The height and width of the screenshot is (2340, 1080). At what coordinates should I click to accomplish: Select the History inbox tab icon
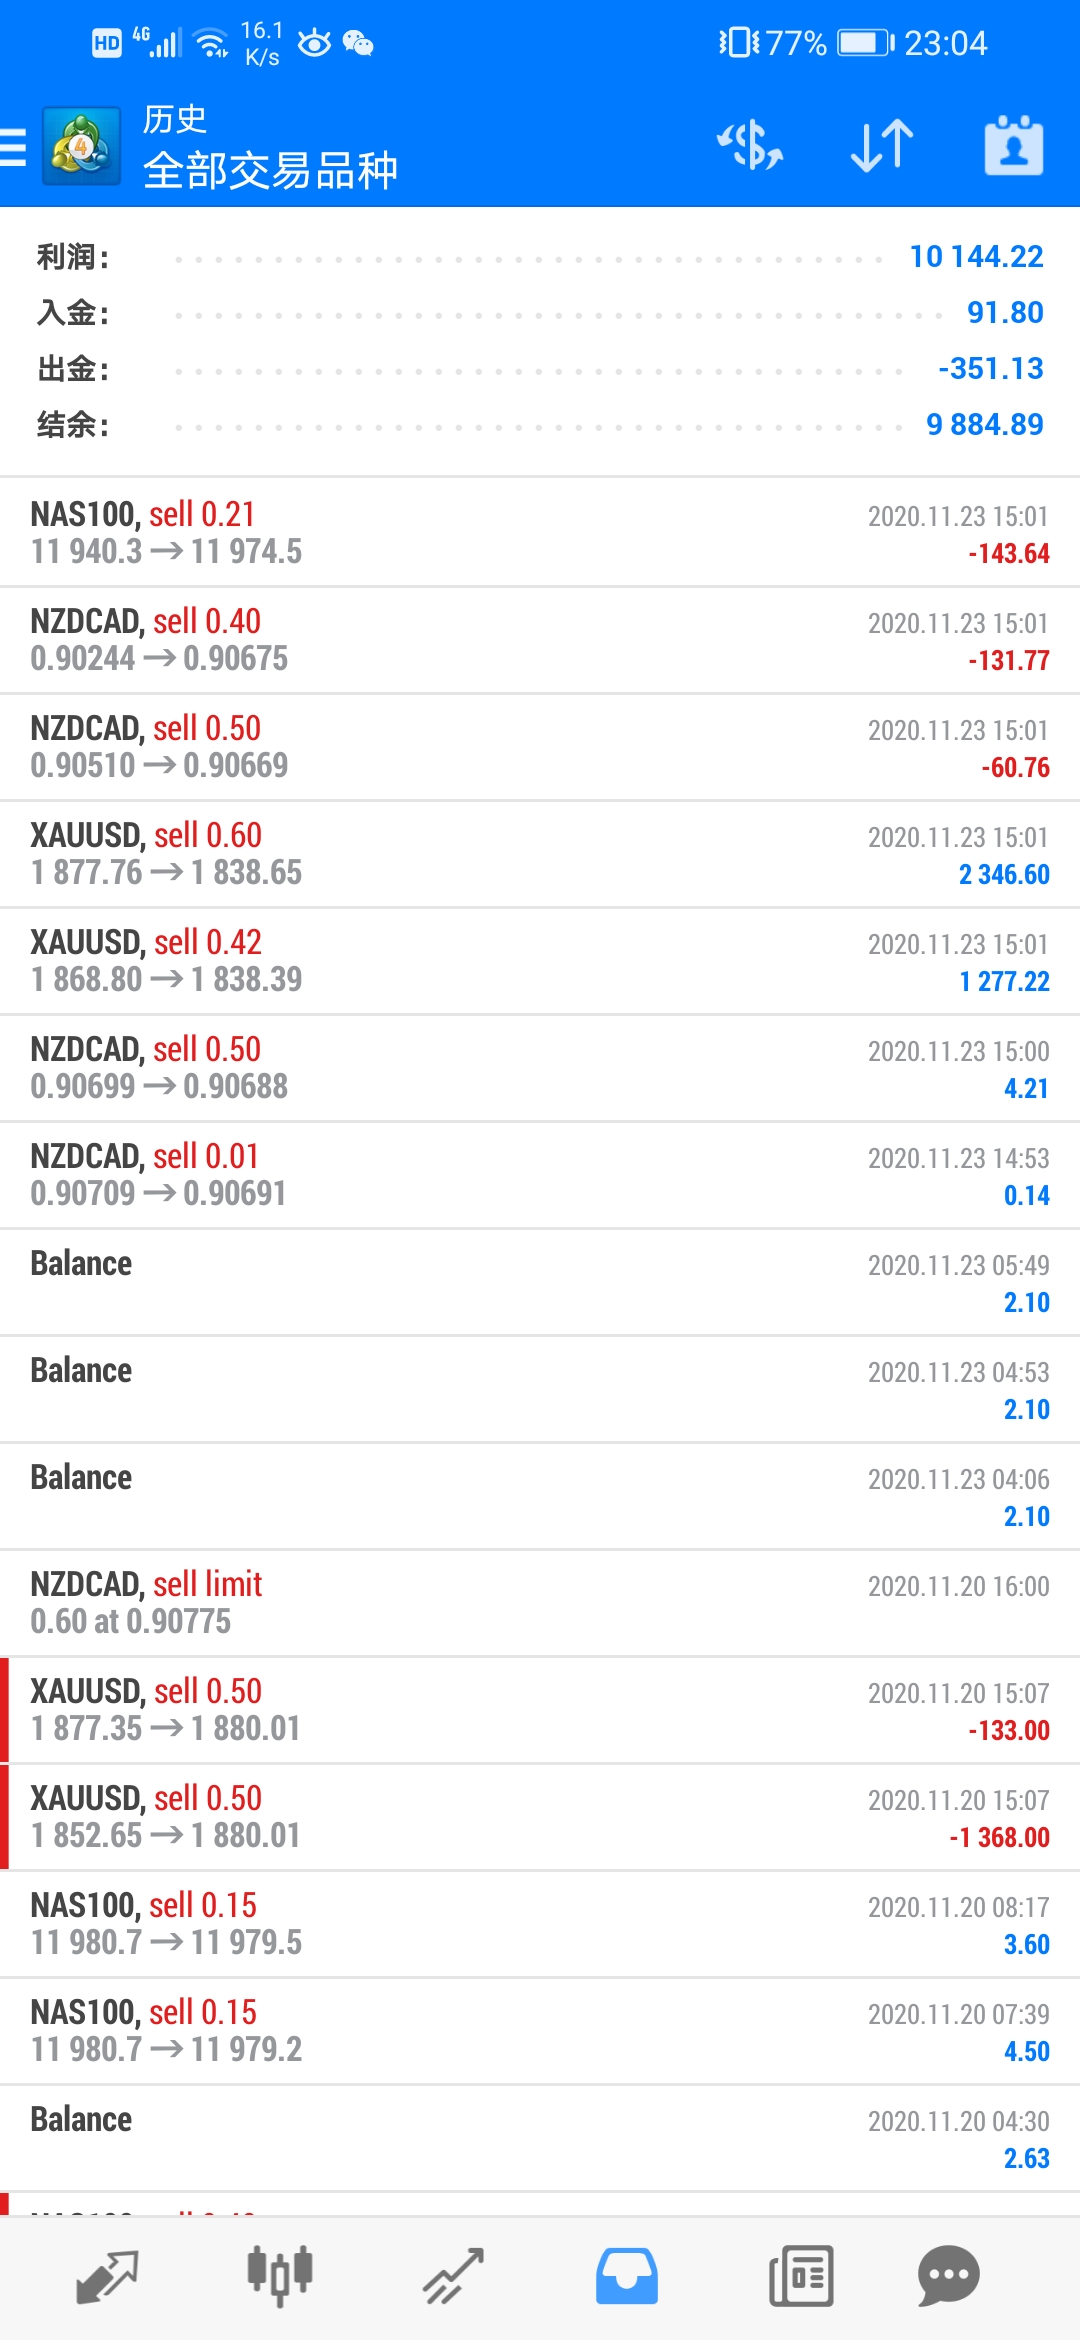coord(627,2277)
